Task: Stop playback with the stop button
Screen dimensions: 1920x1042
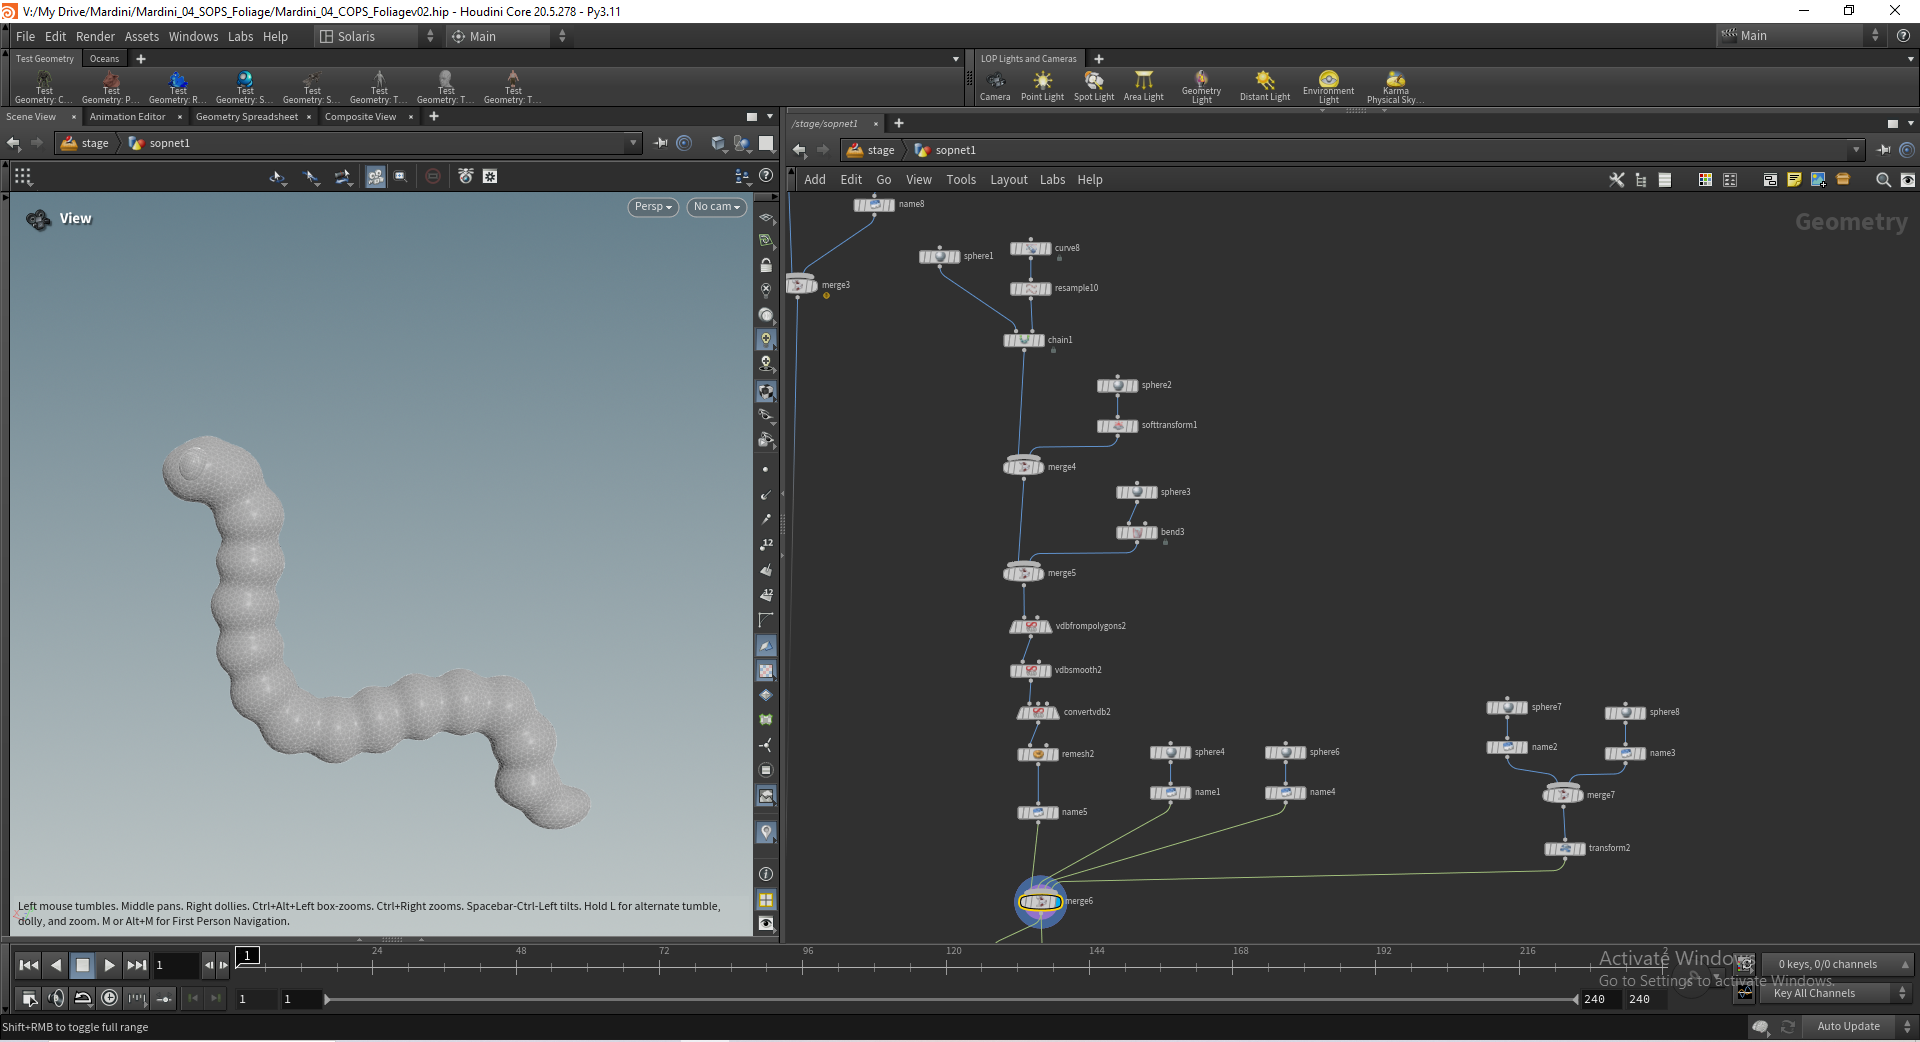Action: (83, 965)
